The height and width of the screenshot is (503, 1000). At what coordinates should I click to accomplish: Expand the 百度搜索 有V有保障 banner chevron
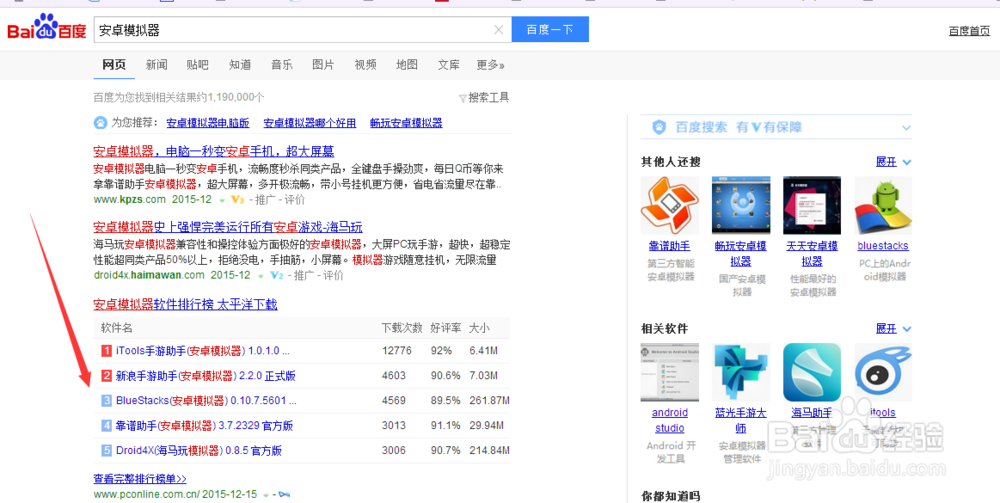[906, 128]
